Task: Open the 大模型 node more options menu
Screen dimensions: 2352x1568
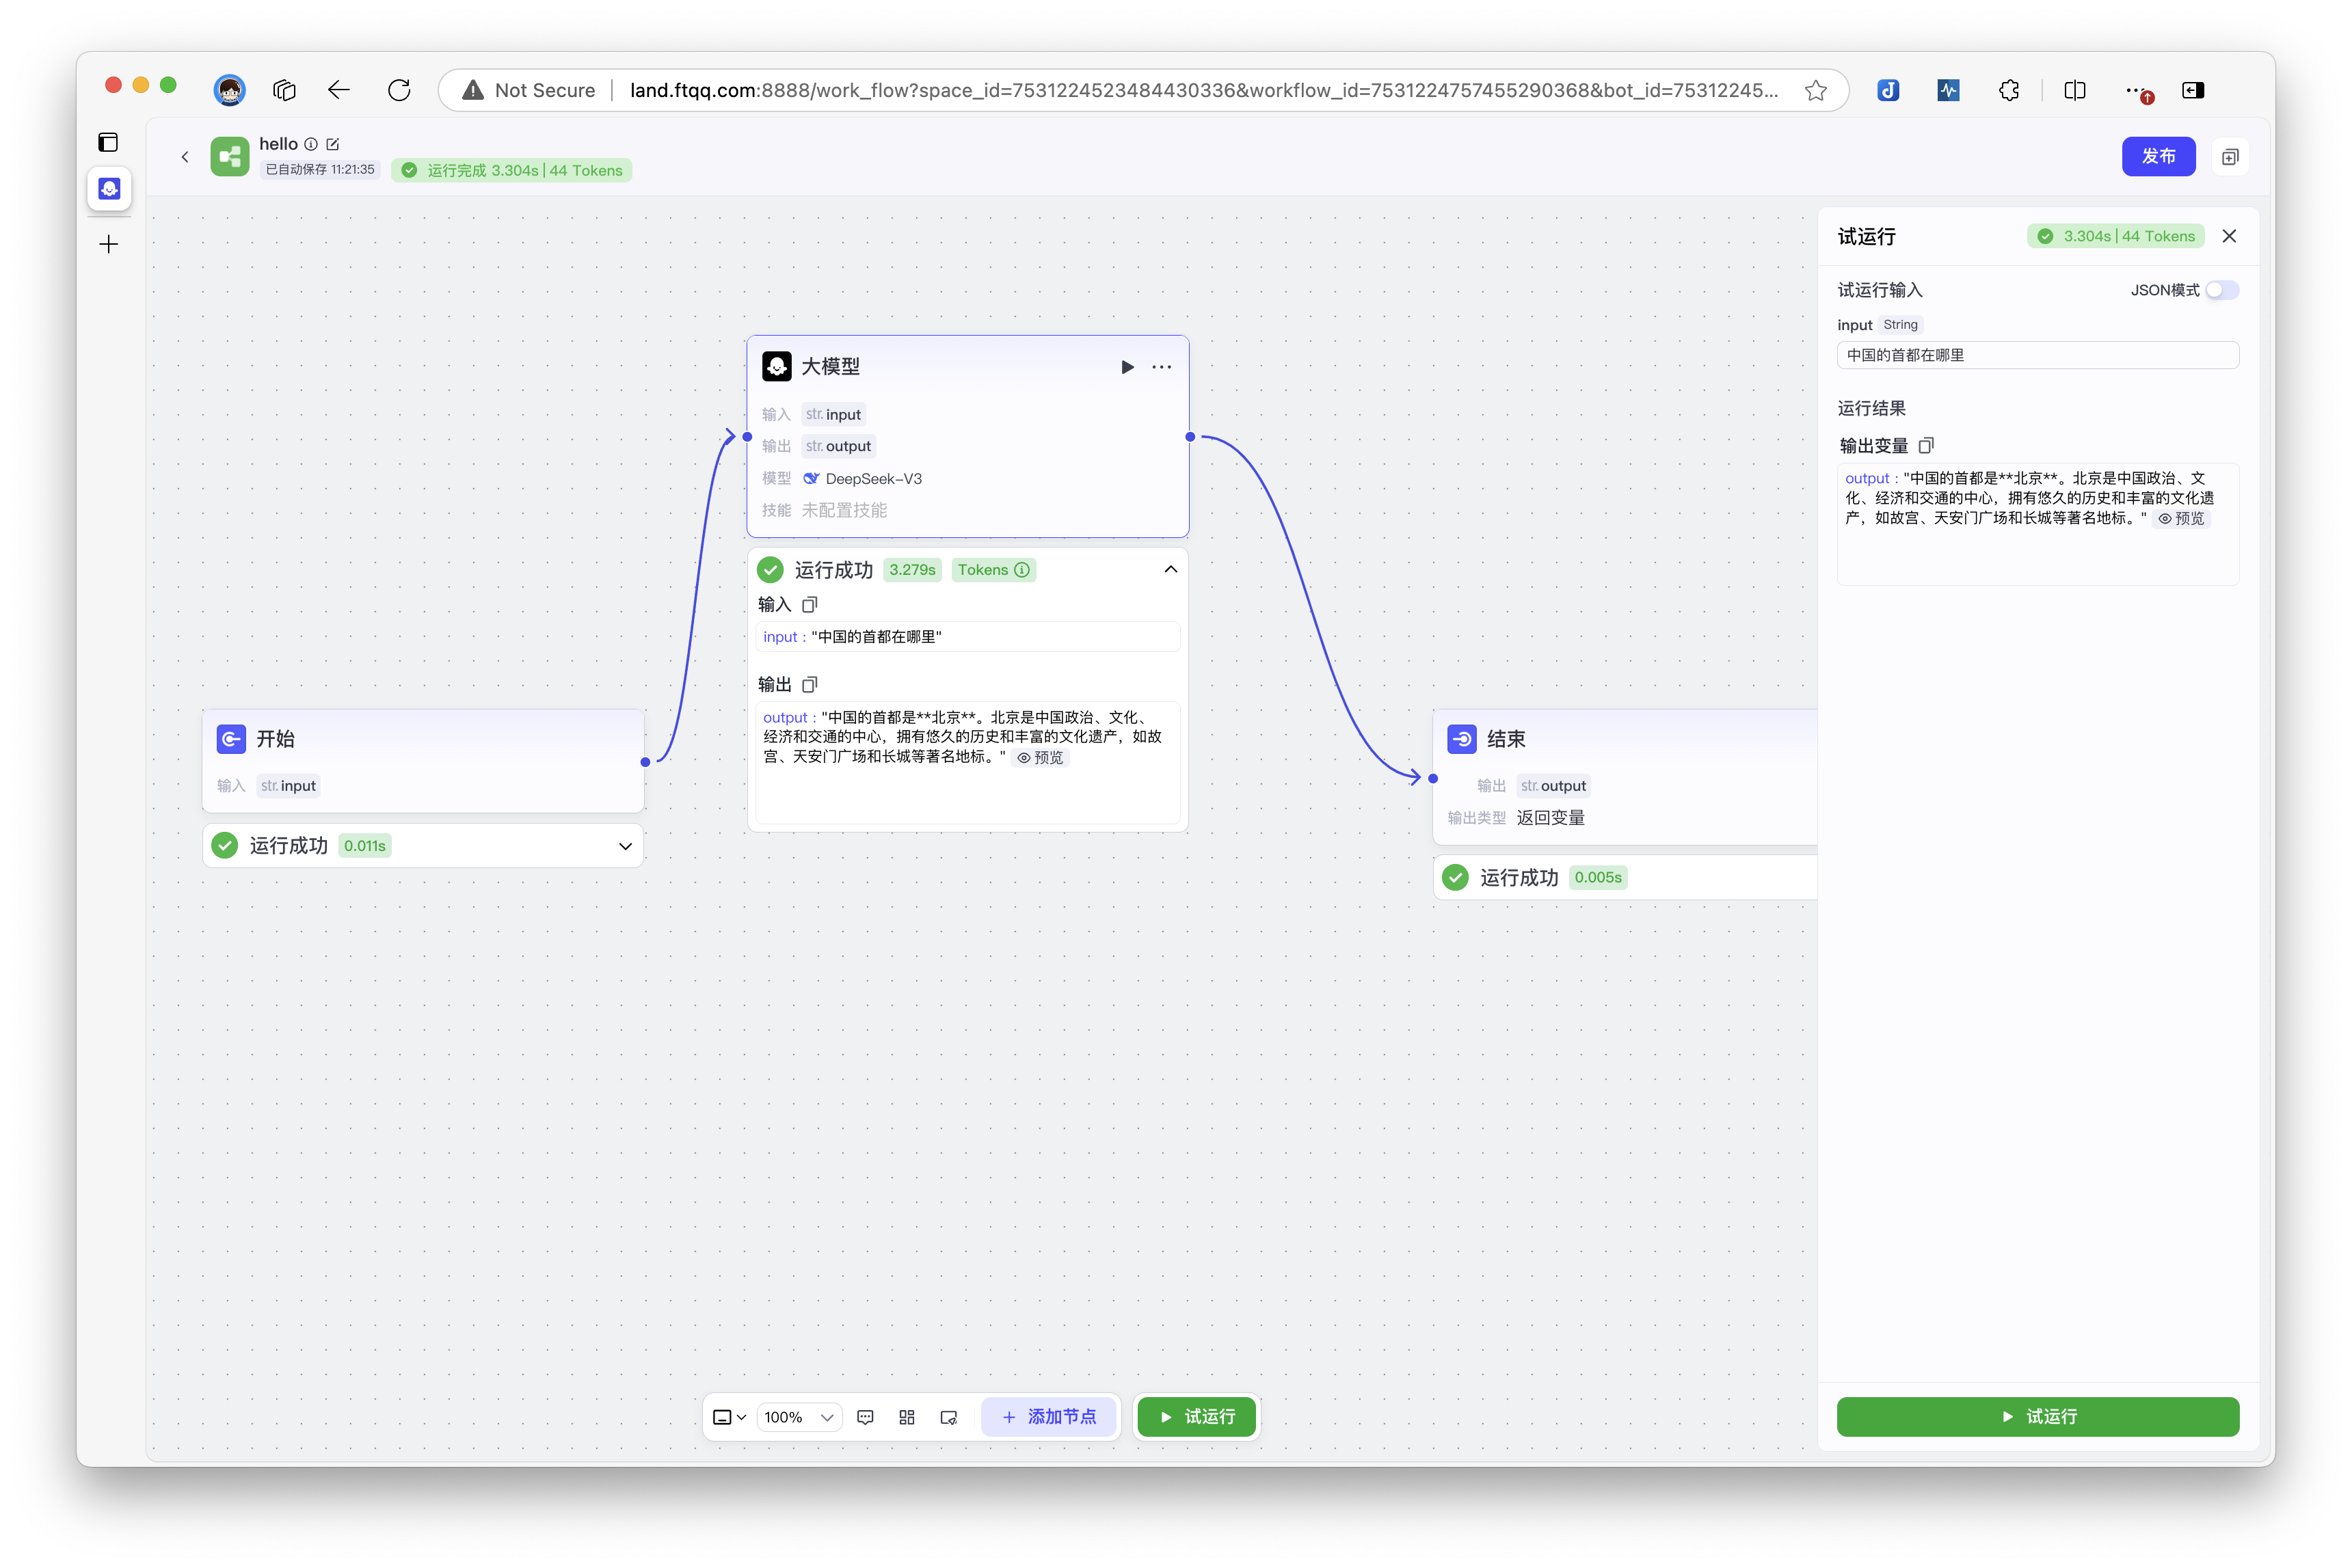Action: click(x=1161, y=367)
